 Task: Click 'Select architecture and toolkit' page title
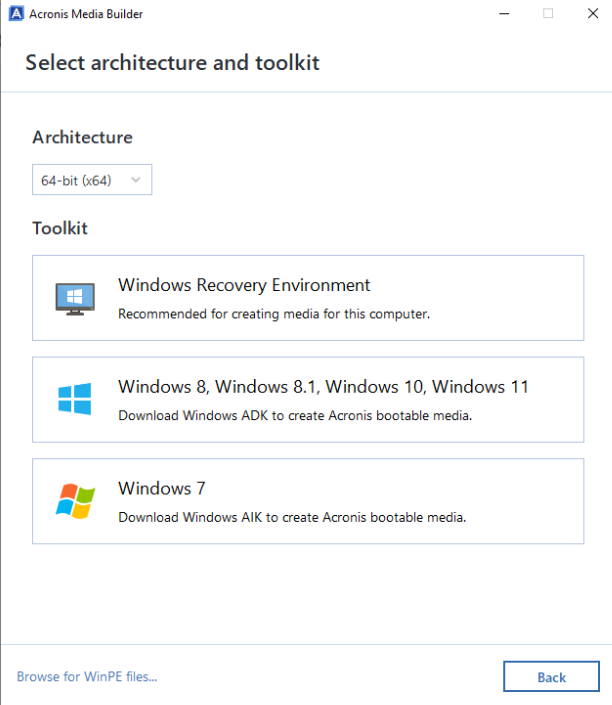172,62
